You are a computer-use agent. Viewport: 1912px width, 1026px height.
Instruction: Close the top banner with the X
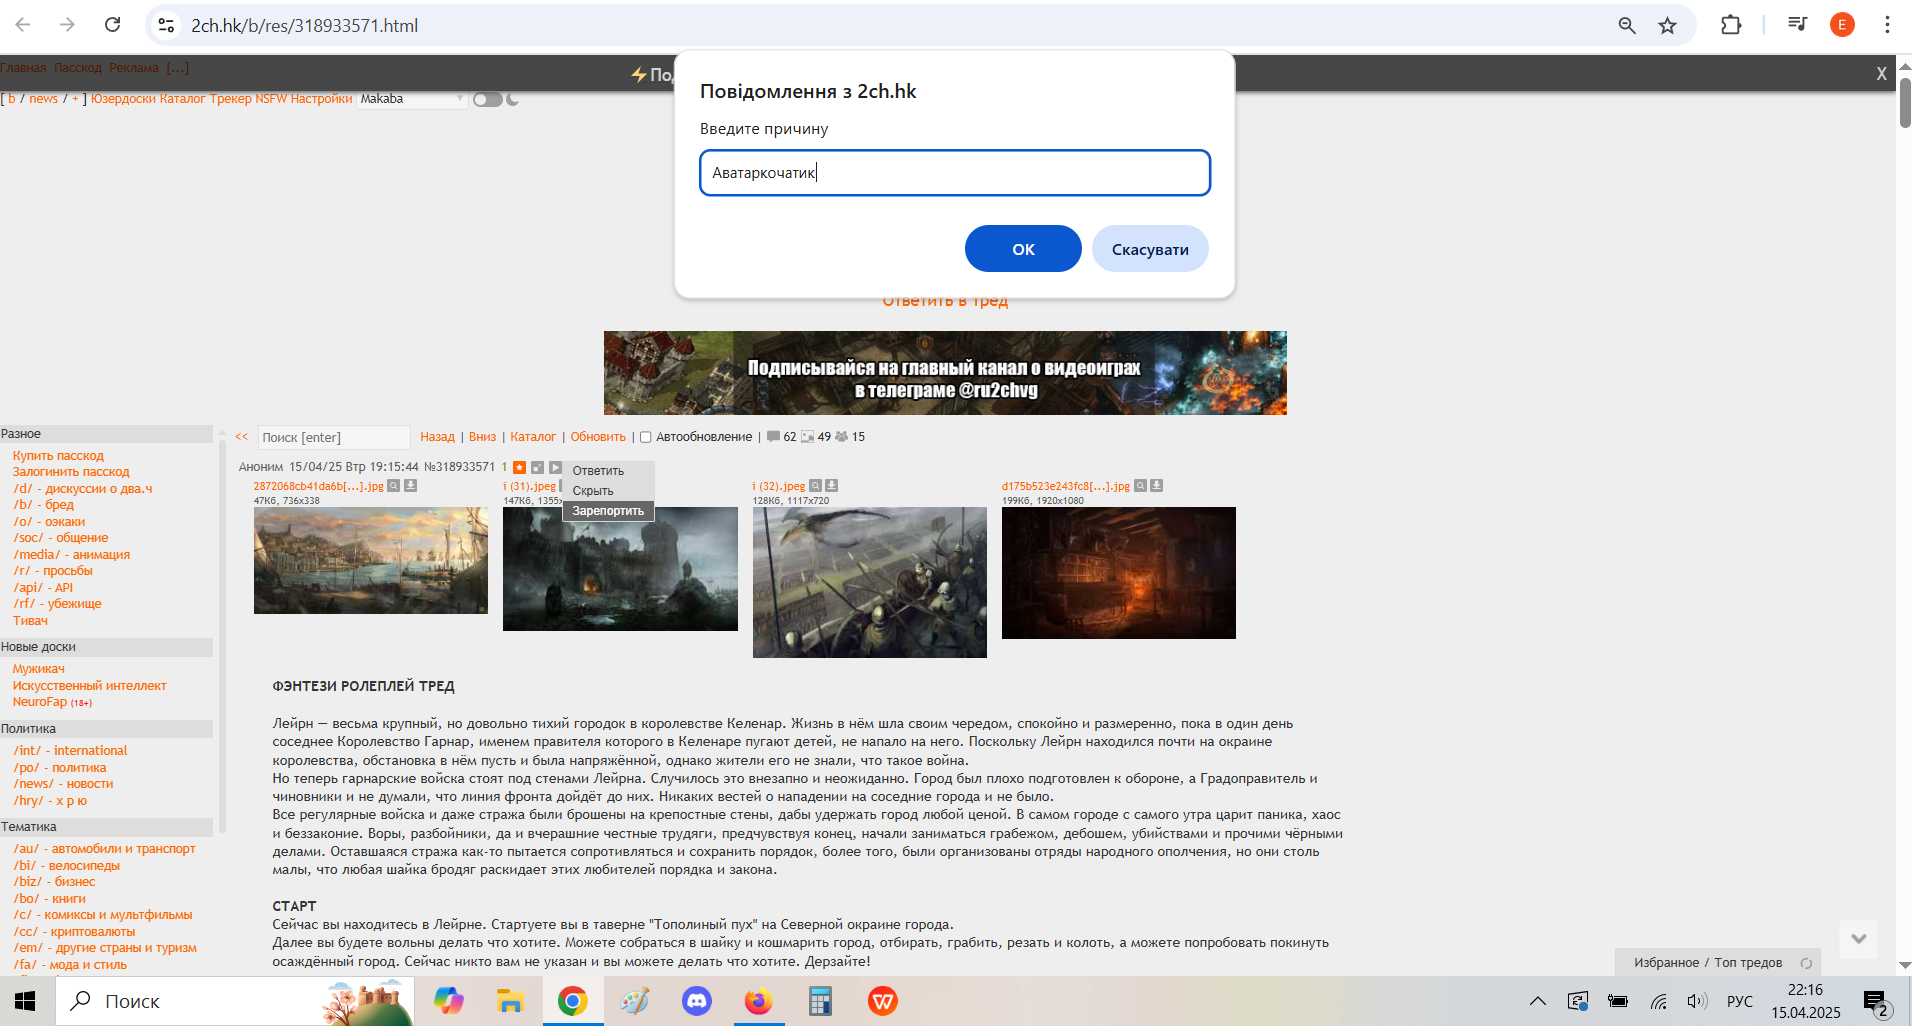pos(1881,74)
